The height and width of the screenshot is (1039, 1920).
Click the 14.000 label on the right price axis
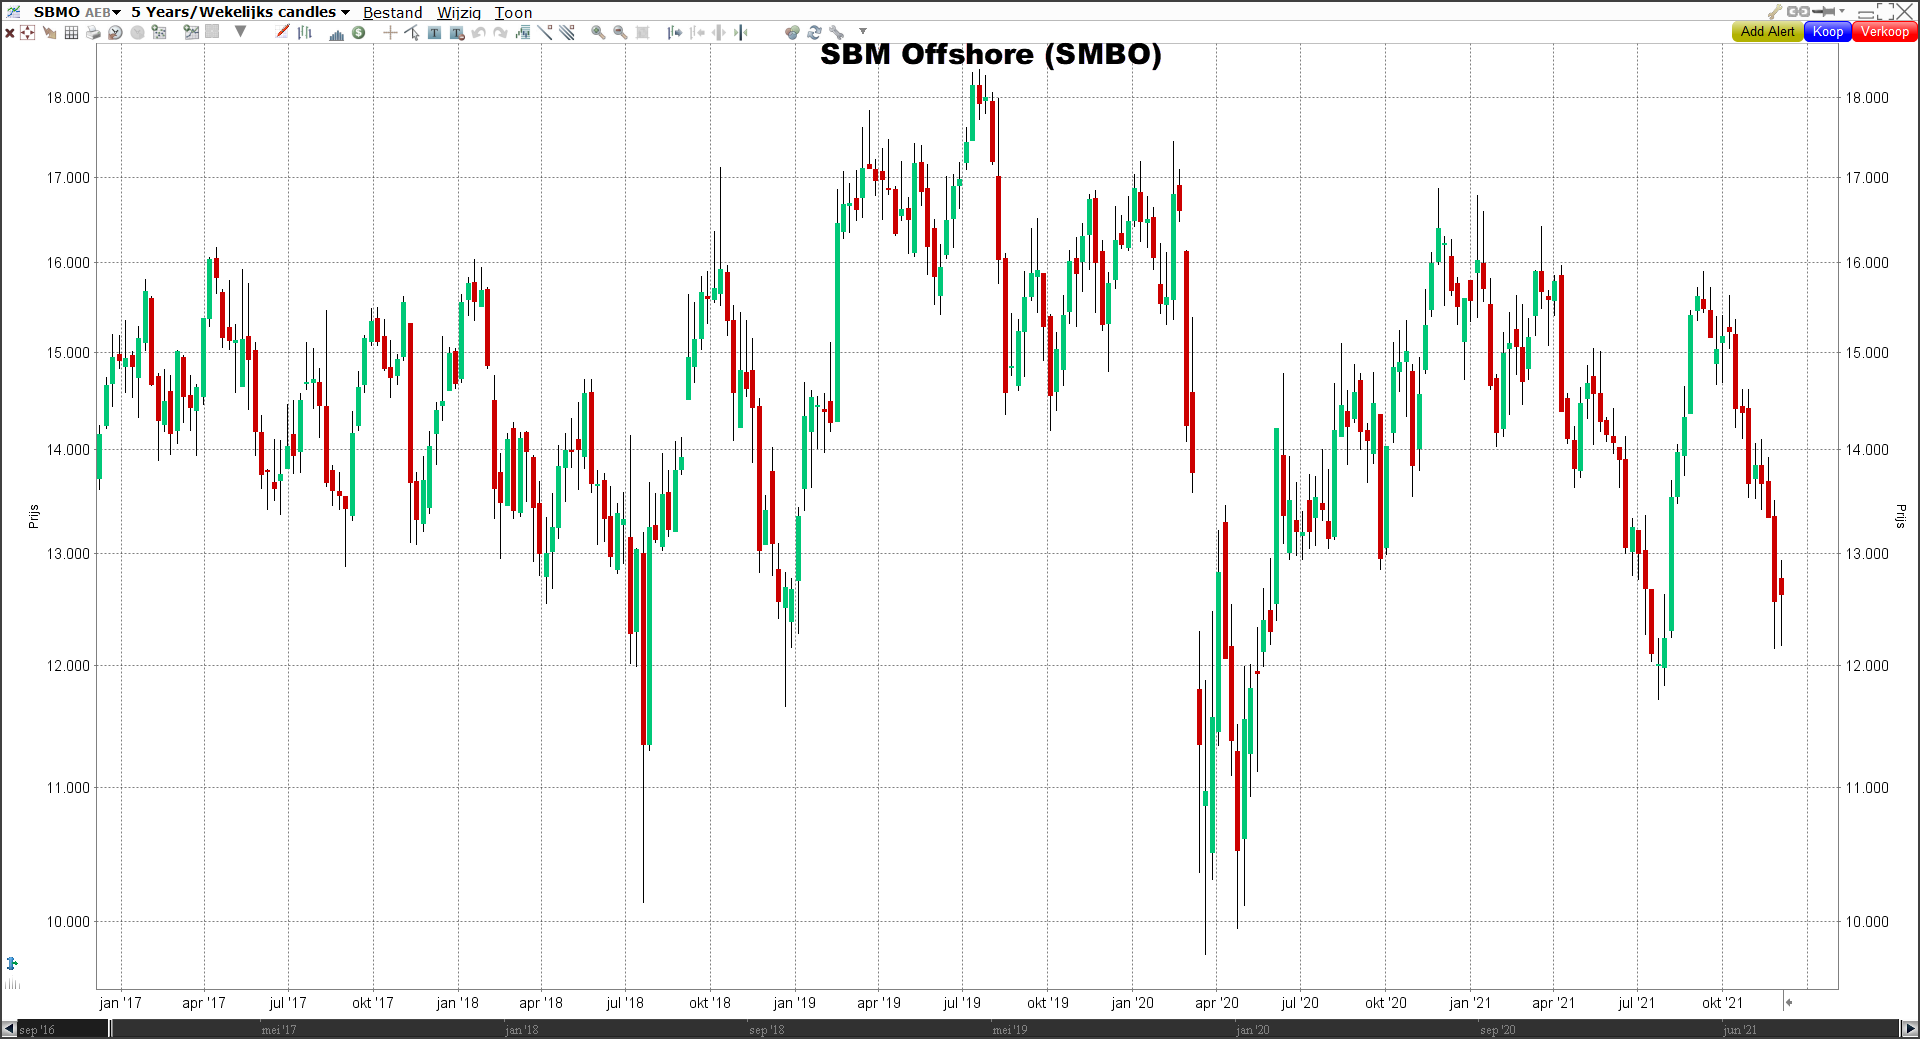point(1867,450)
